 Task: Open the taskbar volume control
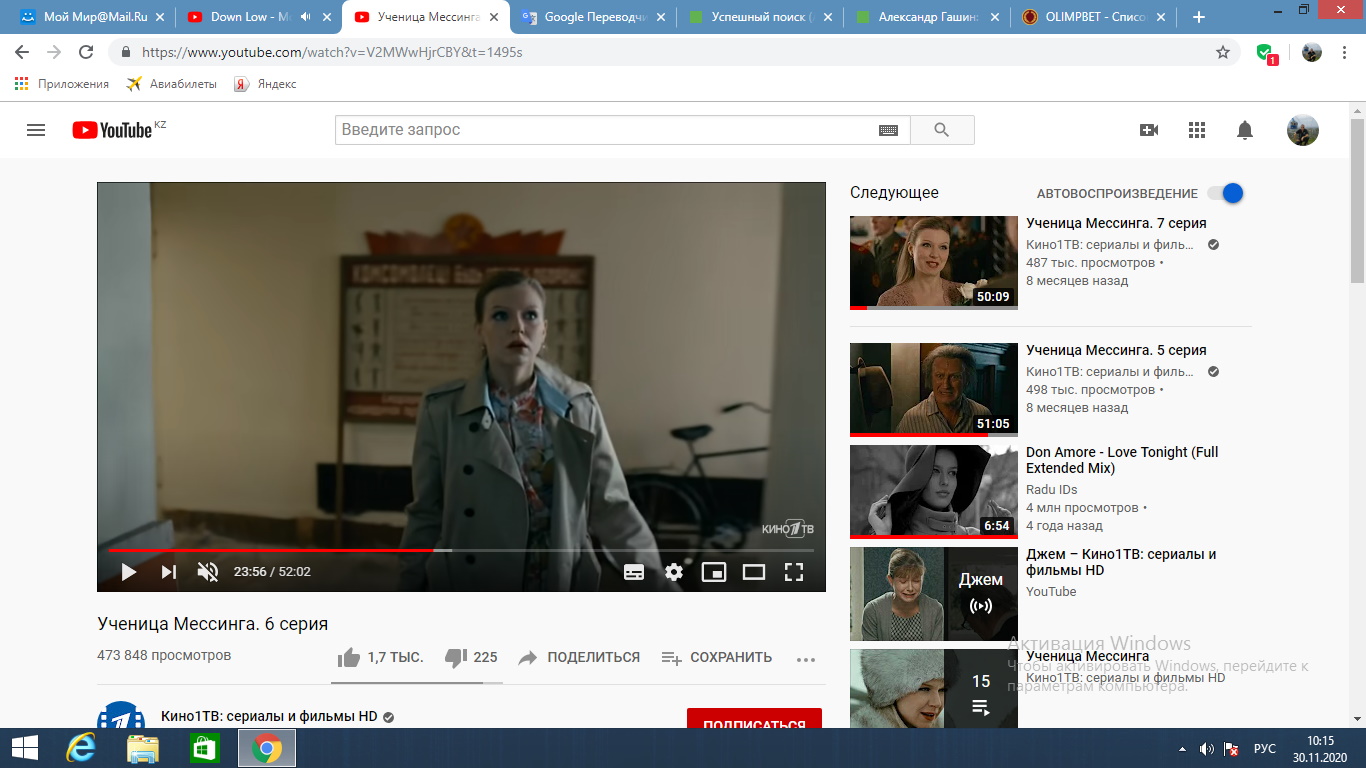tap(1206, 749)
